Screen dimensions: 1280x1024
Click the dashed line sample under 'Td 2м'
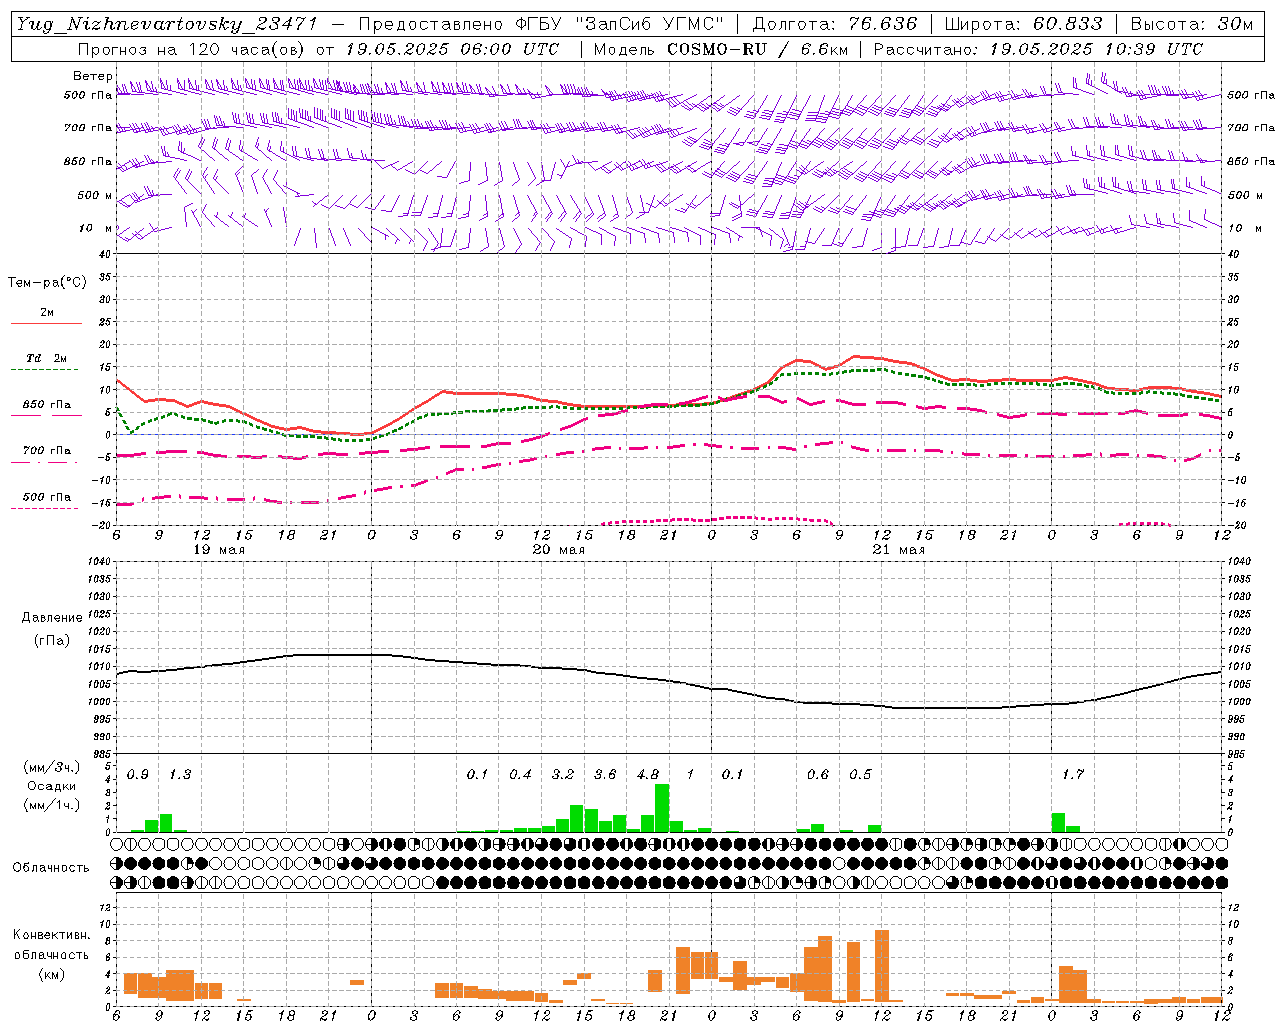pyautogui.click(x=44, y=370)
